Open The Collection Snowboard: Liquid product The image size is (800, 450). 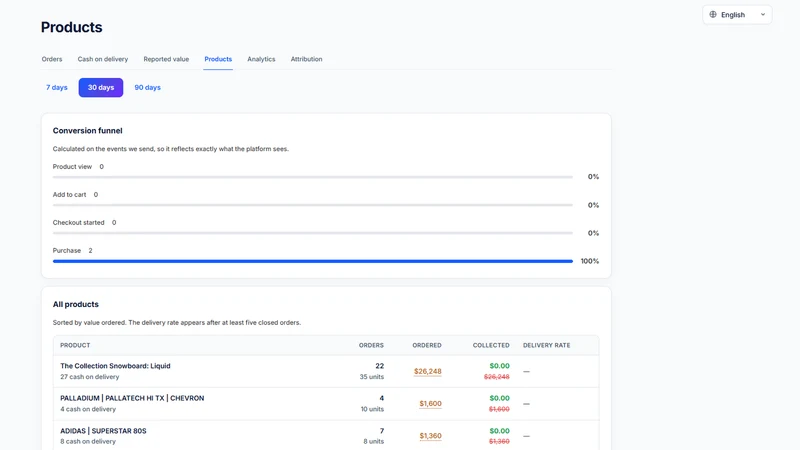(115, 366)
